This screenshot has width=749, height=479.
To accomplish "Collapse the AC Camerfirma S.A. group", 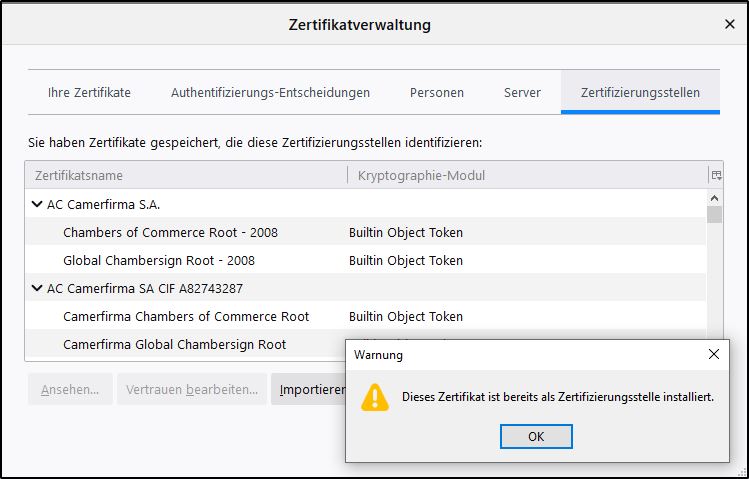I will tap(37, 204).
